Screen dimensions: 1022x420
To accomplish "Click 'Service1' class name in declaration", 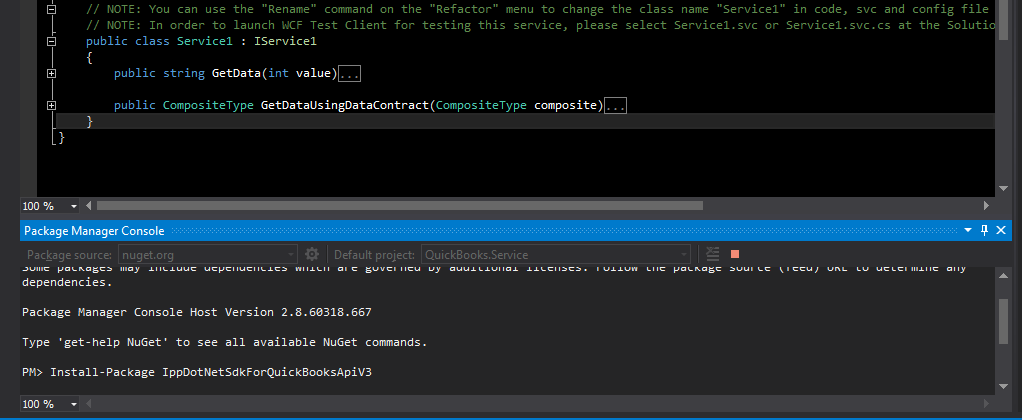I will coord(205,41).
